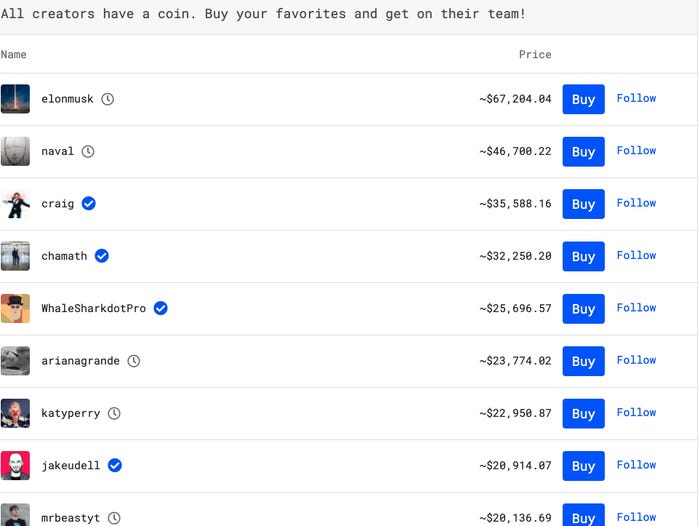Follow chamath
Viewport: 700px width, 526px height.
(636, 255)
